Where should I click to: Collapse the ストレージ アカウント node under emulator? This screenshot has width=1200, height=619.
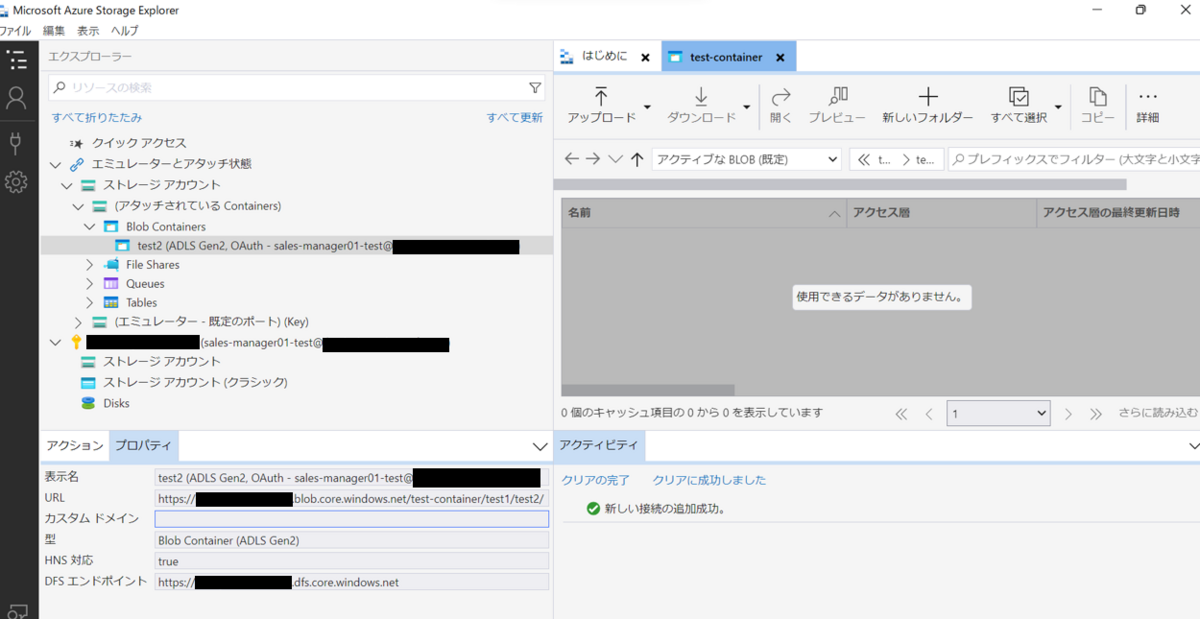pyautogui.click(x=67, y=185)
